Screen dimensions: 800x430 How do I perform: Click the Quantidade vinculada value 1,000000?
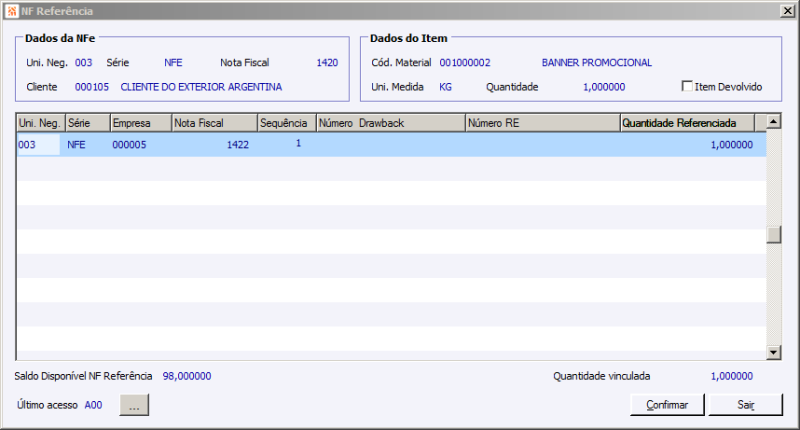click(732, 376)
